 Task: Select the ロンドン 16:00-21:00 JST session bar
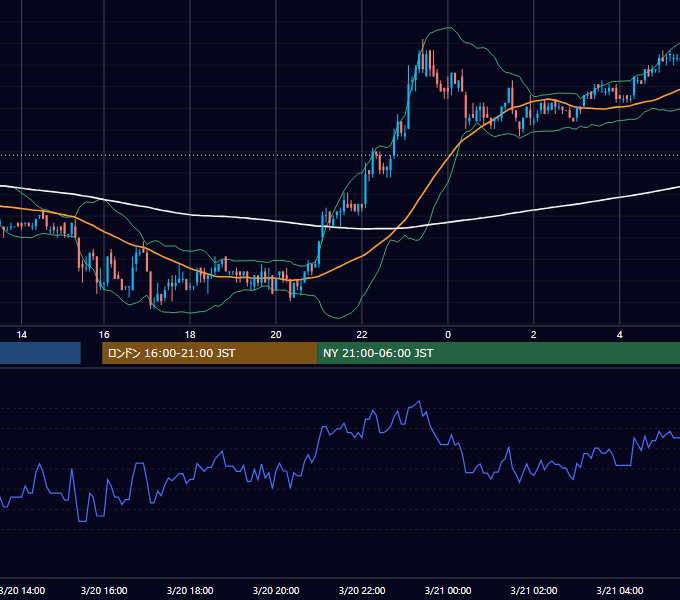[209, 353]
